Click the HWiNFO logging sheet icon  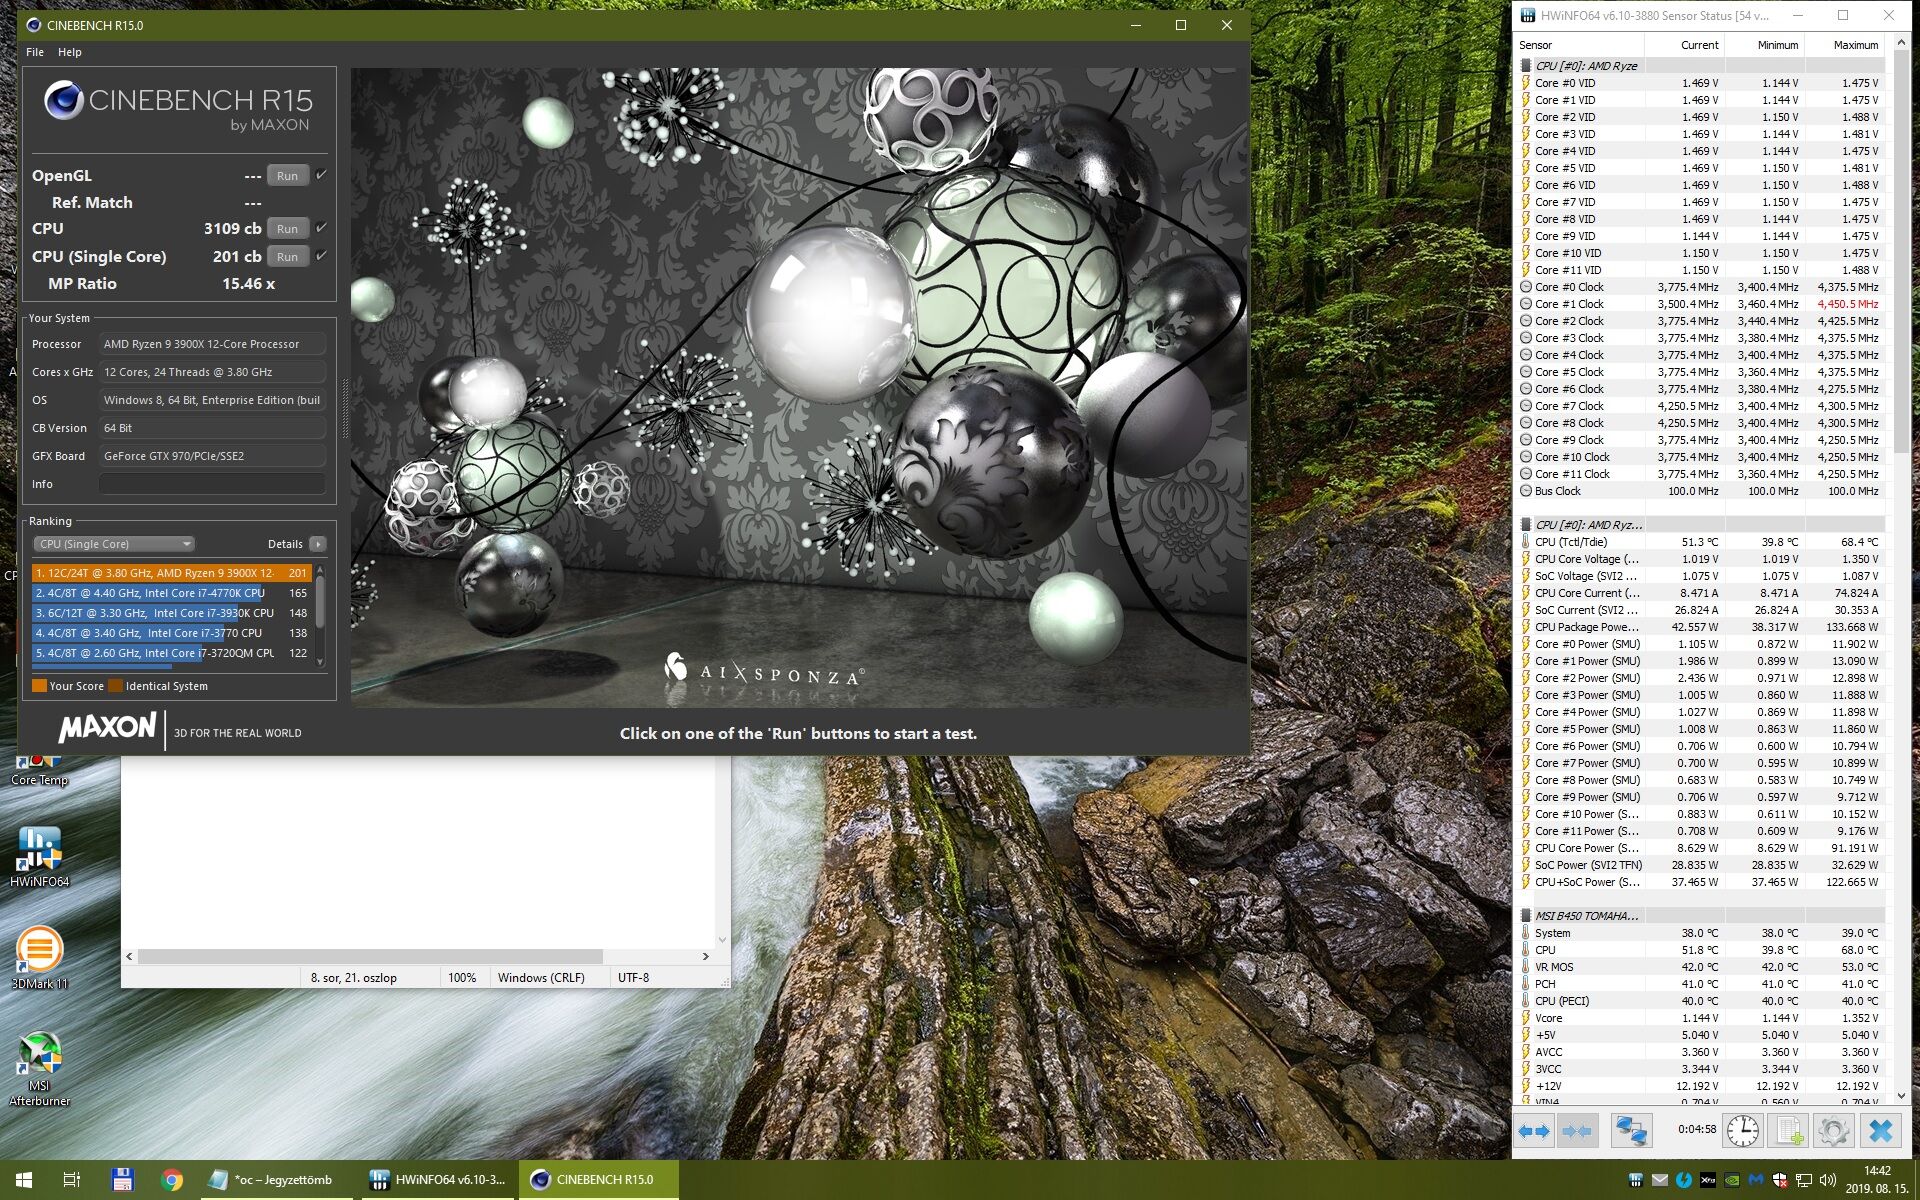1787,1131
